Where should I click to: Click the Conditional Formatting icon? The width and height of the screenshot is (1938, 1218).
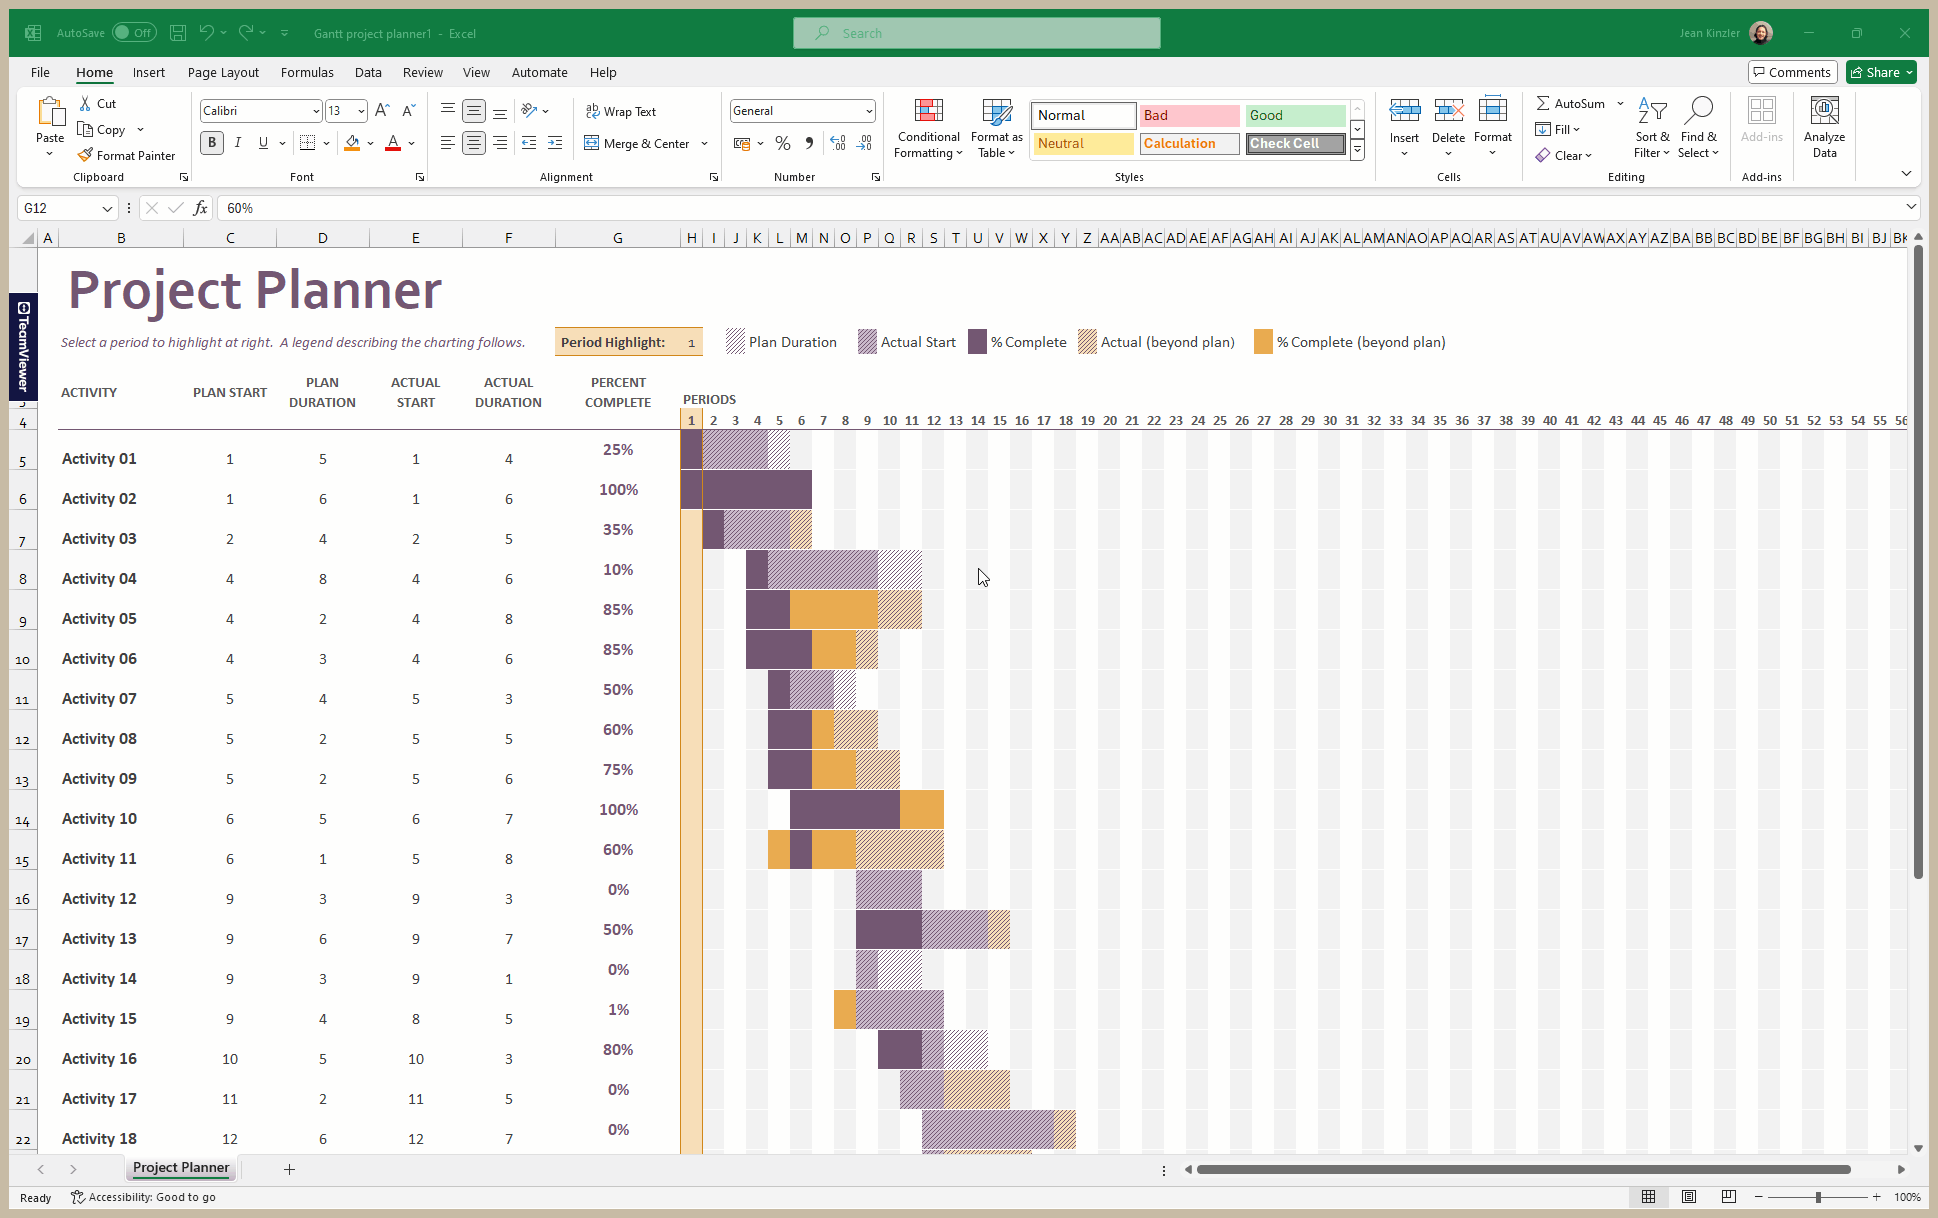(x=925, y=126)
